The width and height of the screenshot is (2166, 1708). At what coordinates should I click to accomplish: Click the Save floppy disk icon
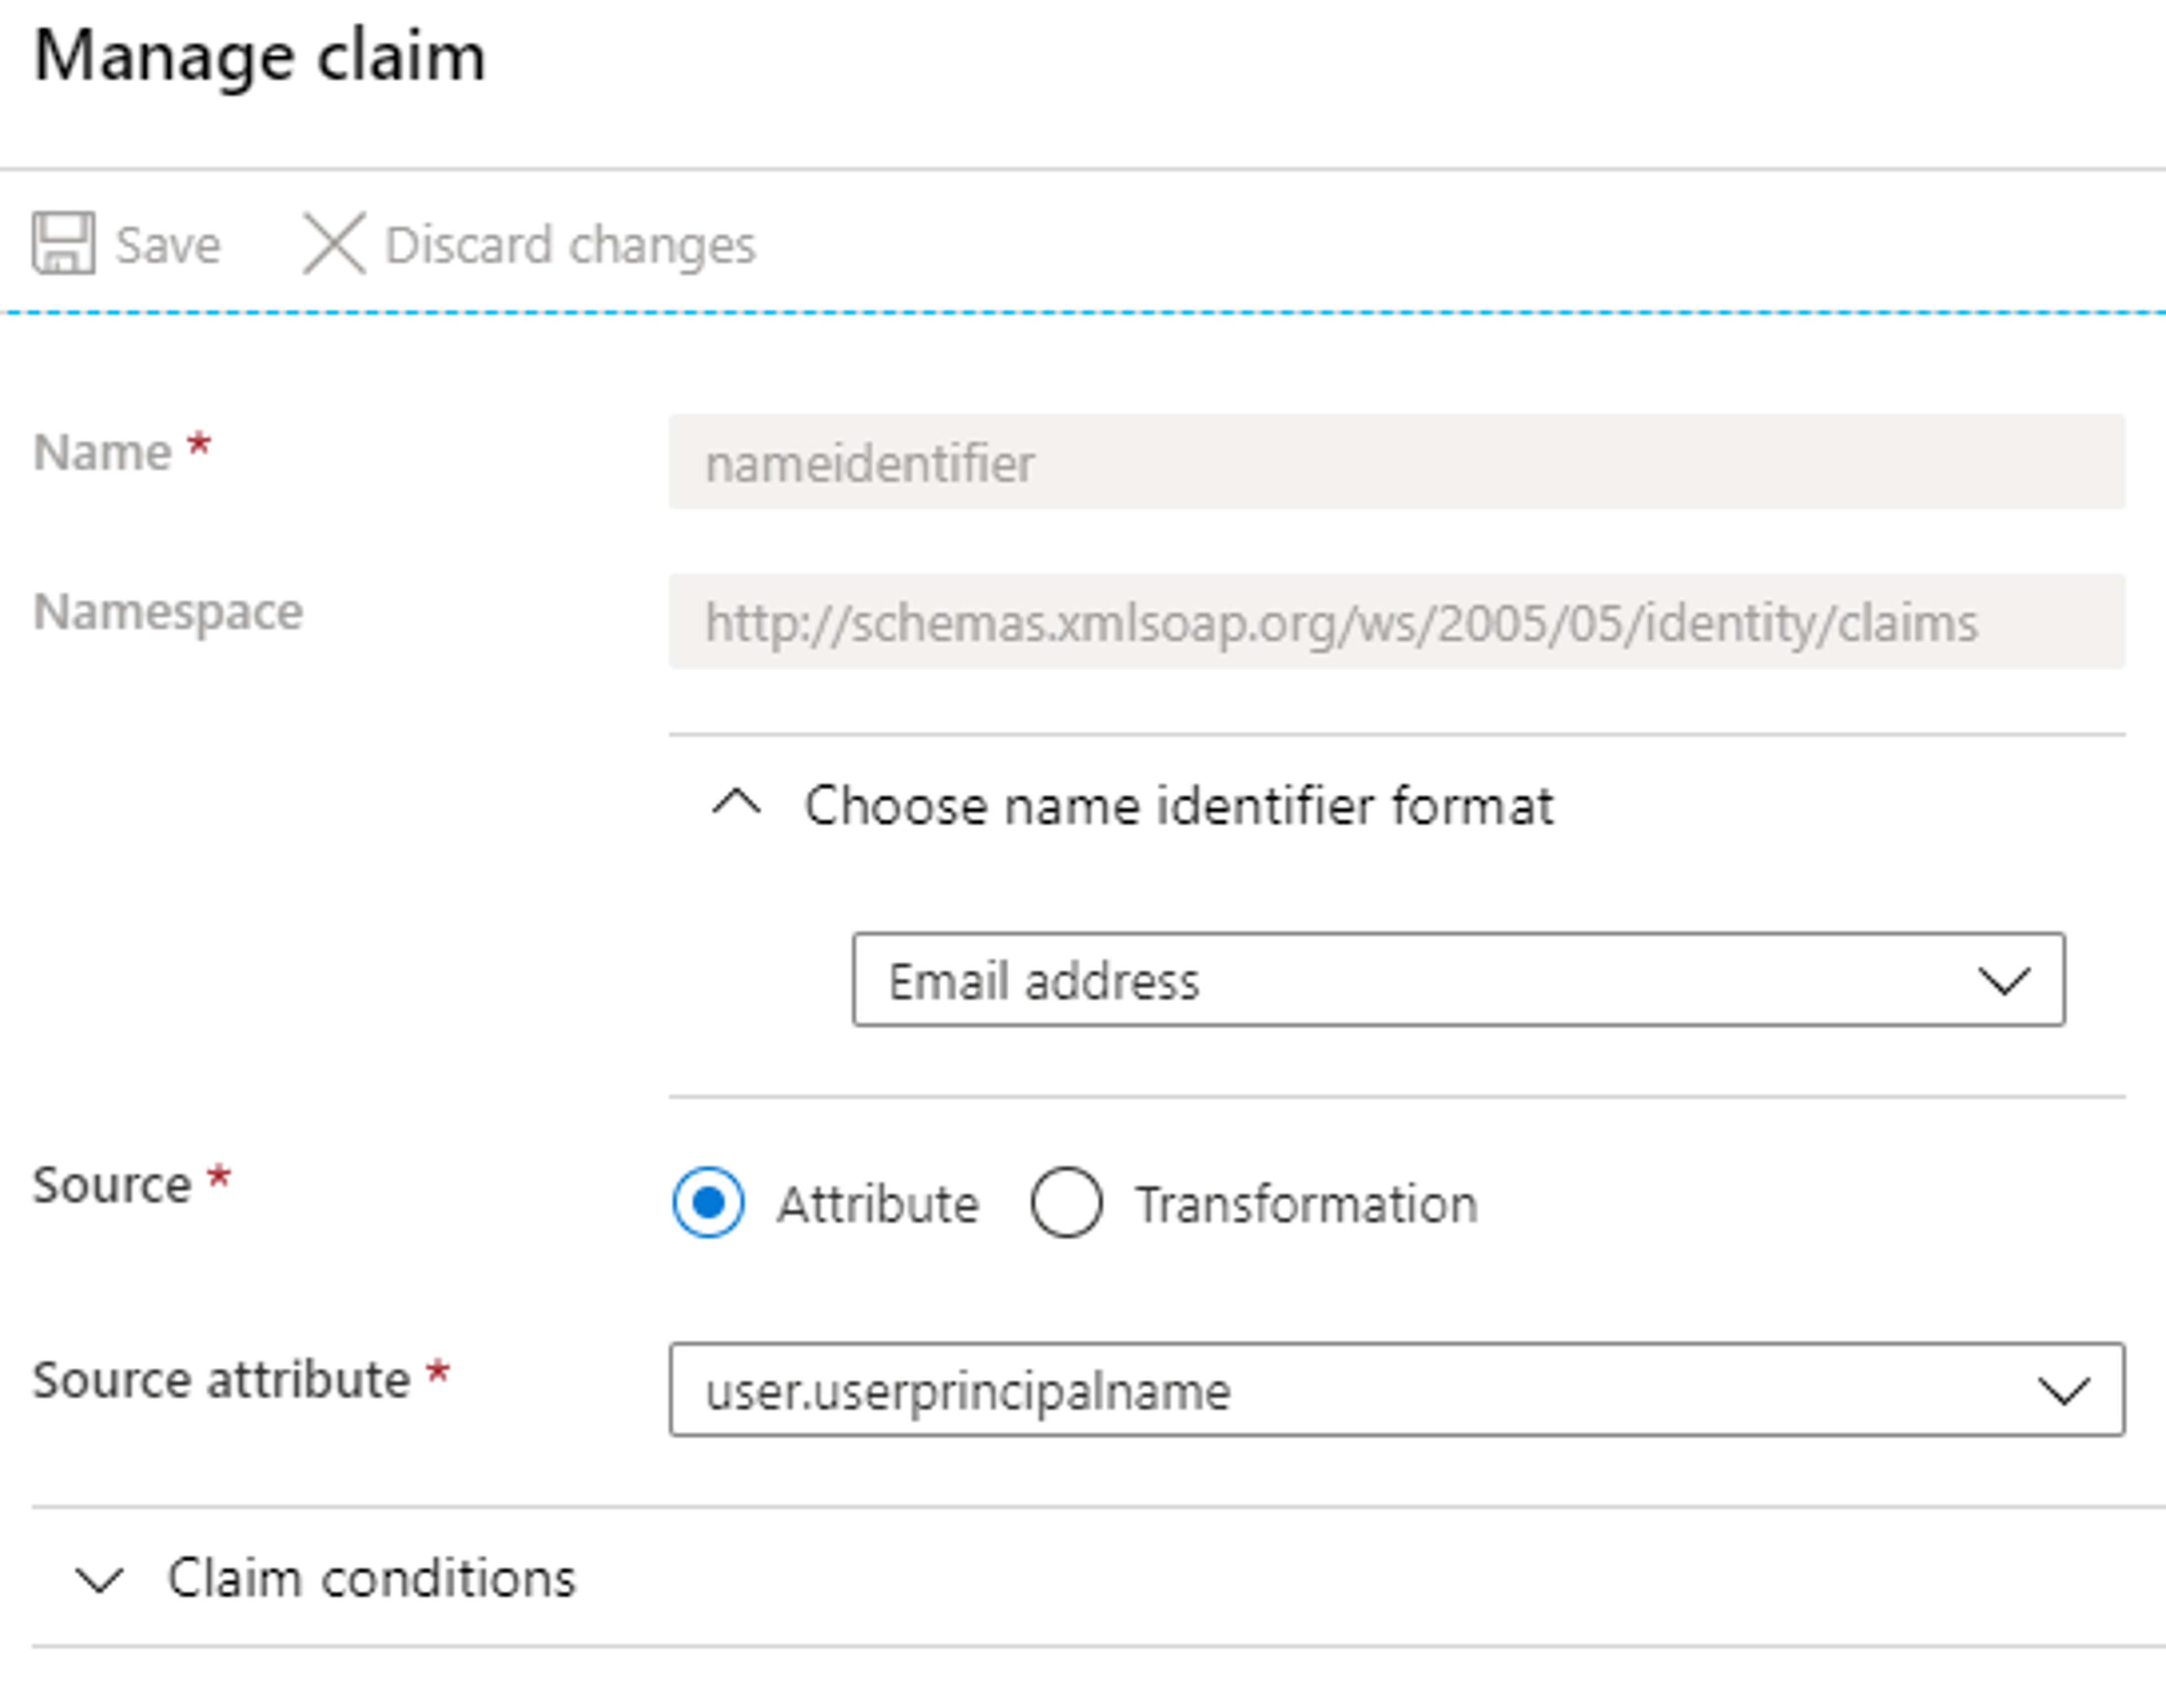tap(63, 243)
